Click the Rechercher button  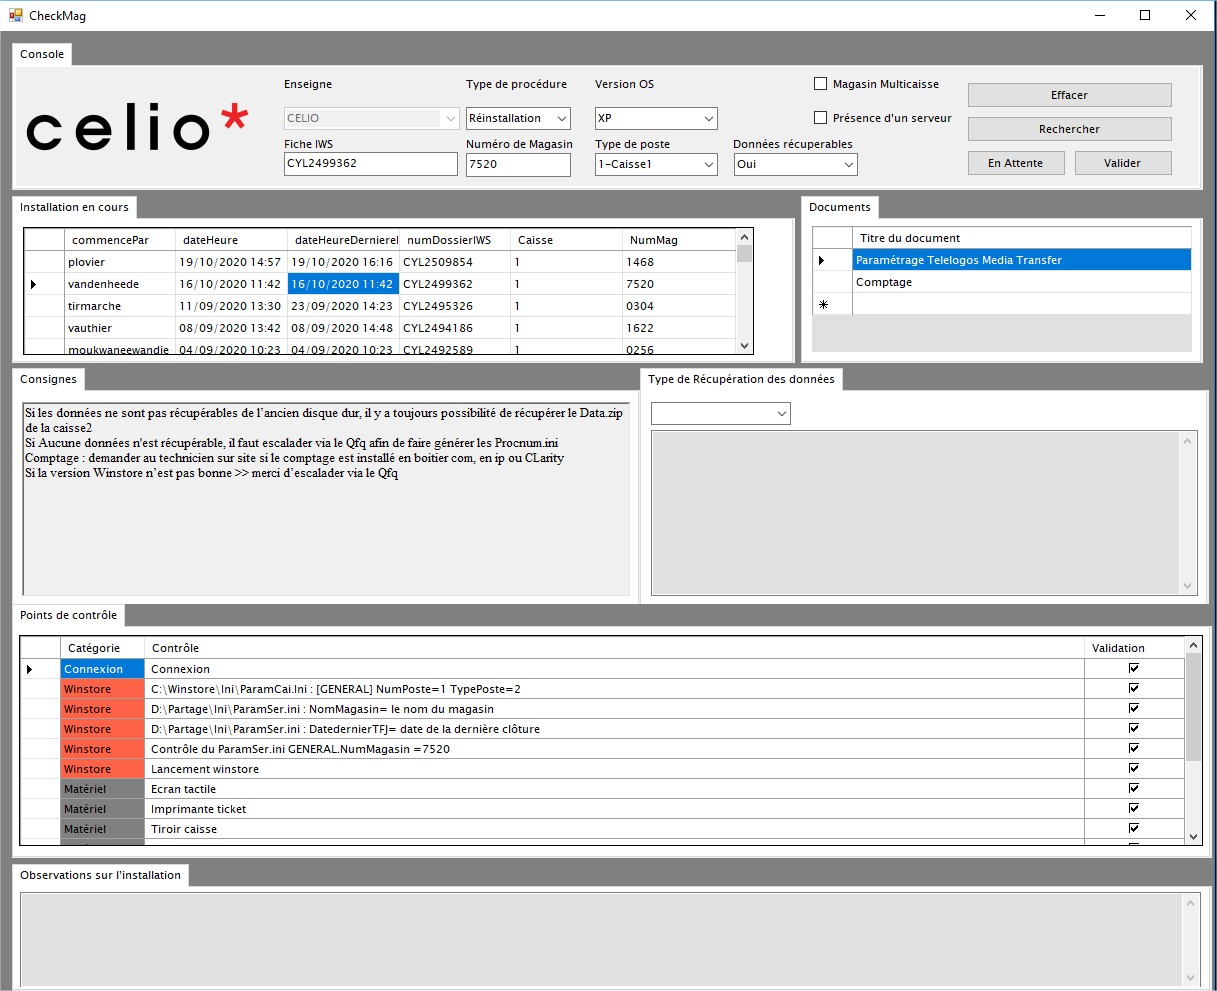(x=1069, y=129)
